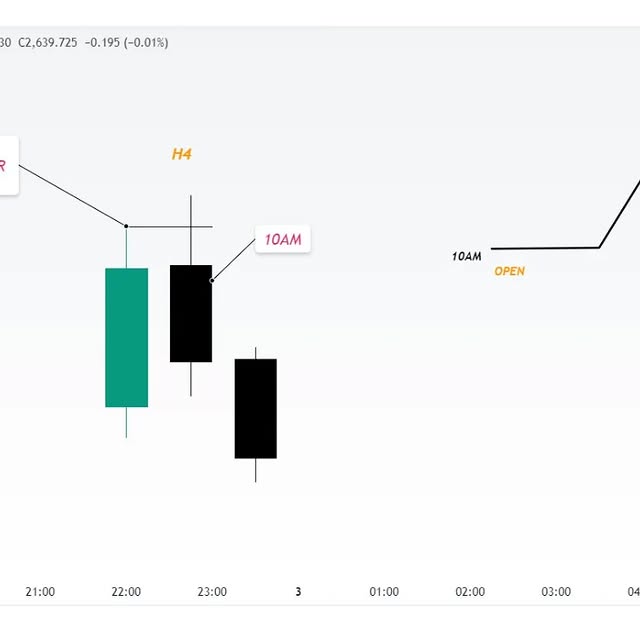Select the orange H4 text label
Viewport: 640px width, 640px height.
point(181,154)
